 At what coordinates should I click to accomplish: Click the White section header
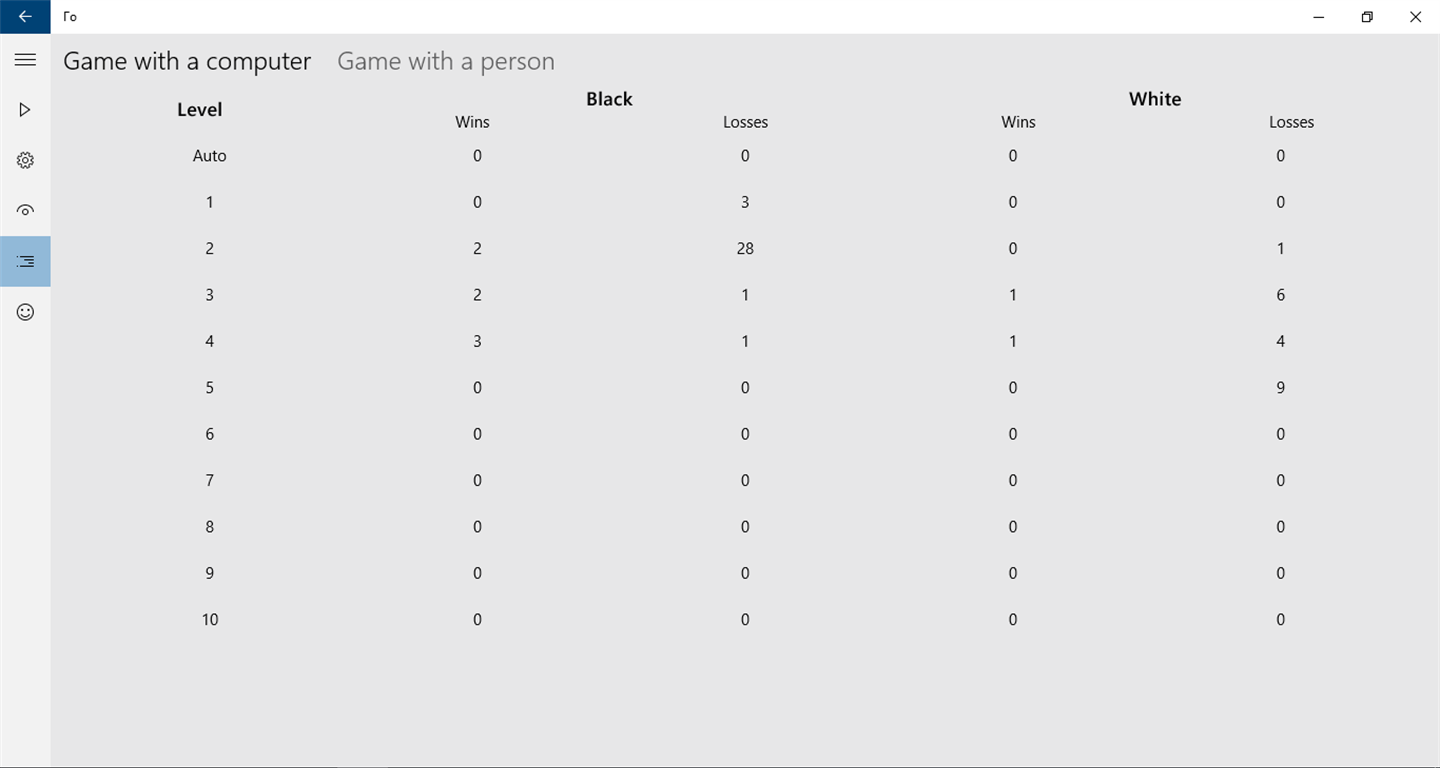(x=1155, y=99)
